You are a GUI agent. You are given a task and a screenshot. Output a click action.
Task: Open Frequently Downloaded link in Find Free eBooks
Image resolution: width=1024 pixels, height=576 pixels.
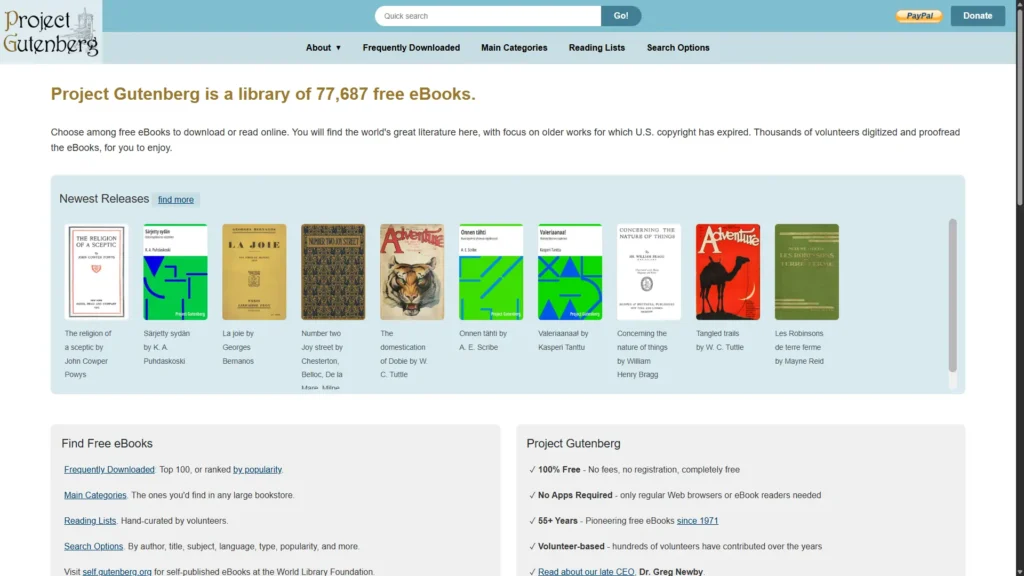(x=109, y=470)
